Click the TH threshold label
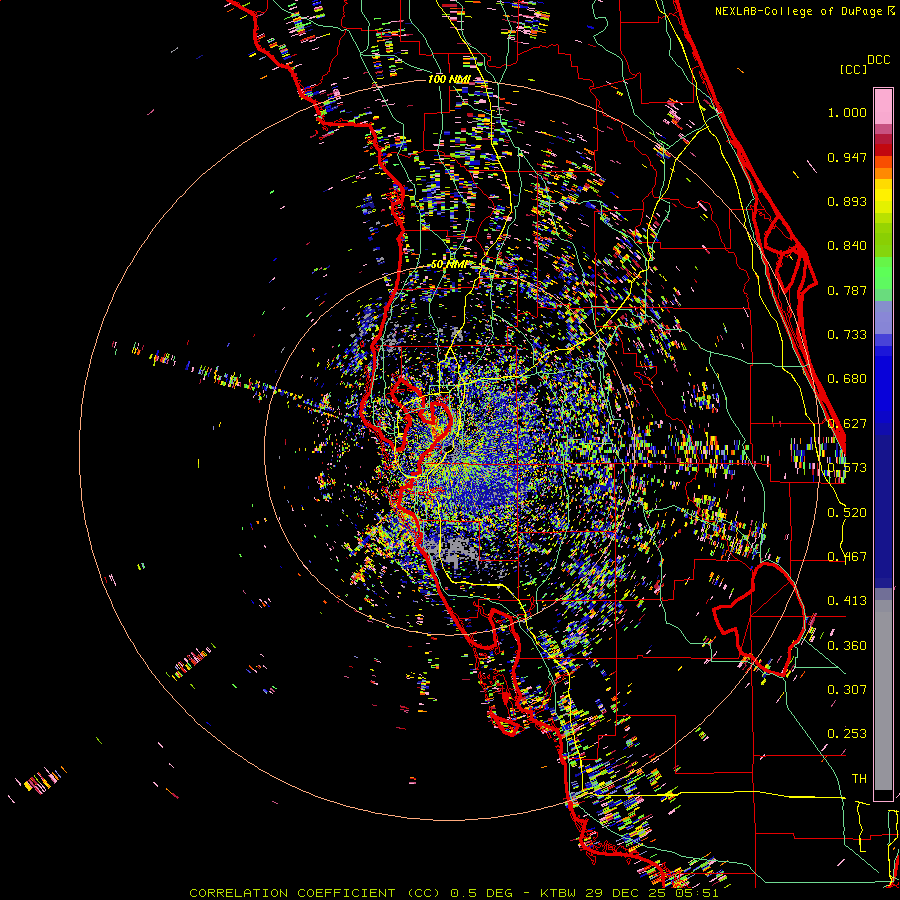 [859, 779]
